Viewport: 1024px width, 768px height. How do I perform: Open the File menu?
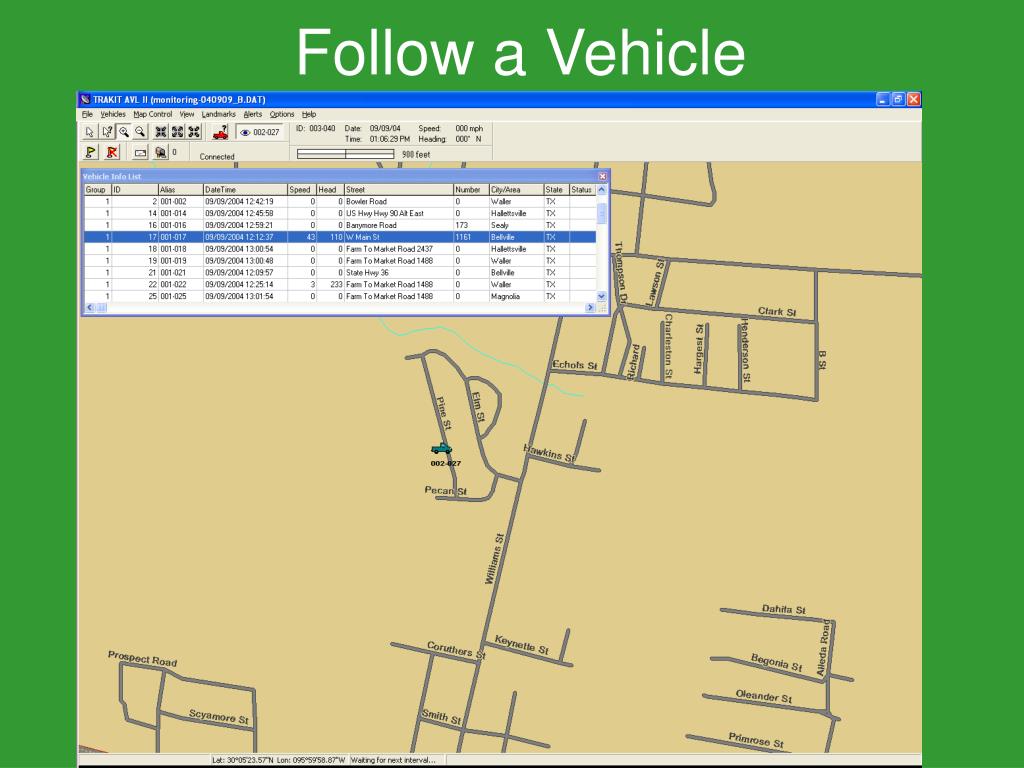pos(88,114)
